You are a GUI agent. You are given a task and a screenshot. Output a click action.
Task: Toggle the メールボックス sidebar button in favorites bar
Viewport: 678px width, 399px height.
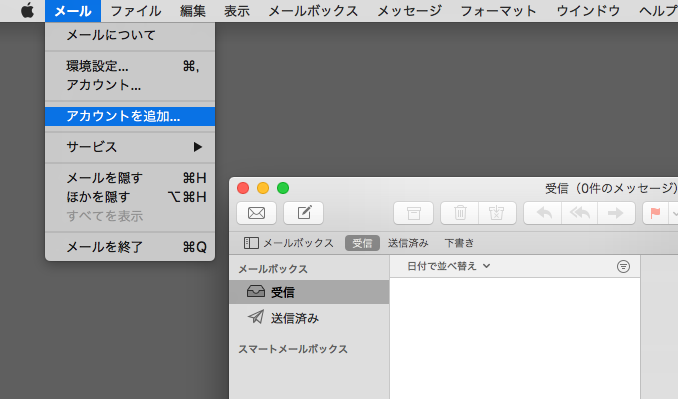[x=288, y=243]
